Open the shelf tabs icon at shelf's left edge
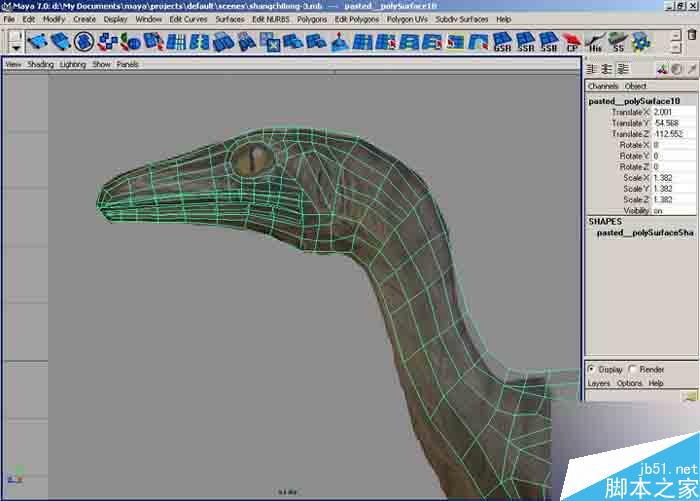 click(x=16, y=36)
